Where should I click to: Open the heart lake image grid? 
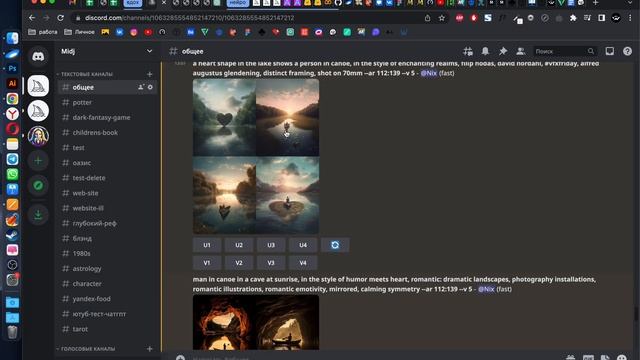(256, 156)
